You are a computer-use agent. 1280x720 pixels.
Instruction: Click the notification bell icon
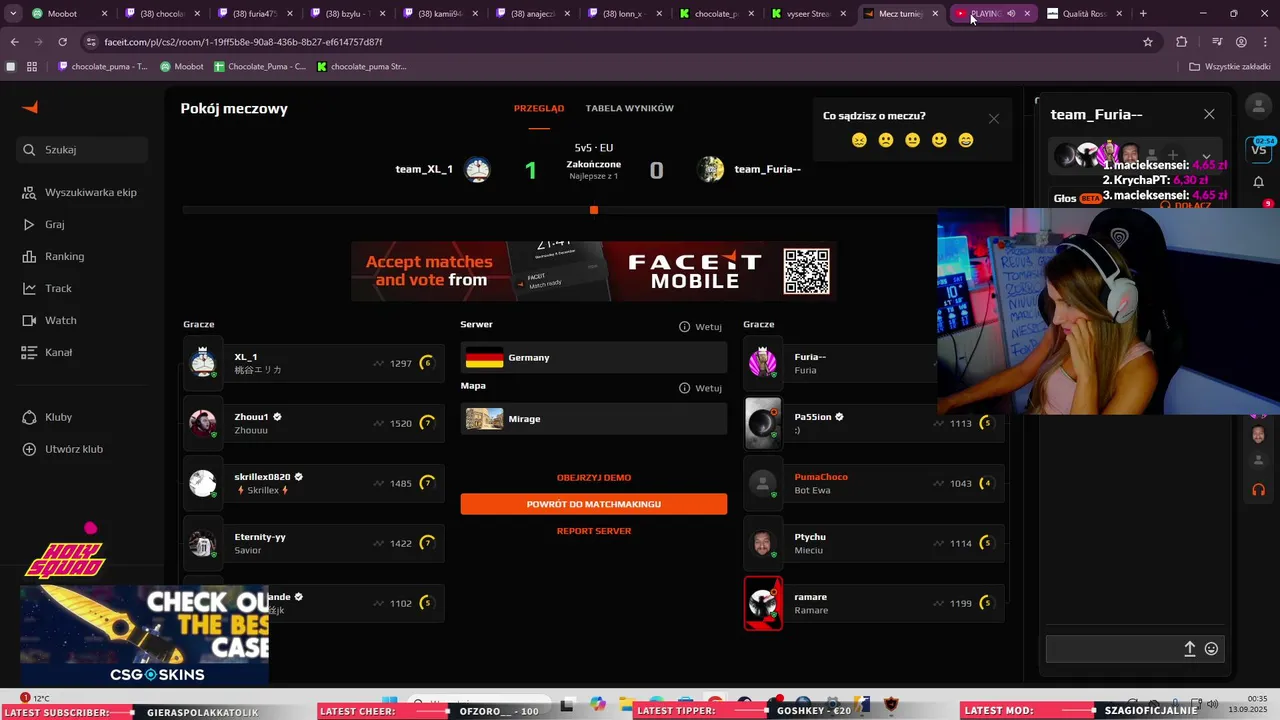pyautogui.click(x=1259, y=182)
